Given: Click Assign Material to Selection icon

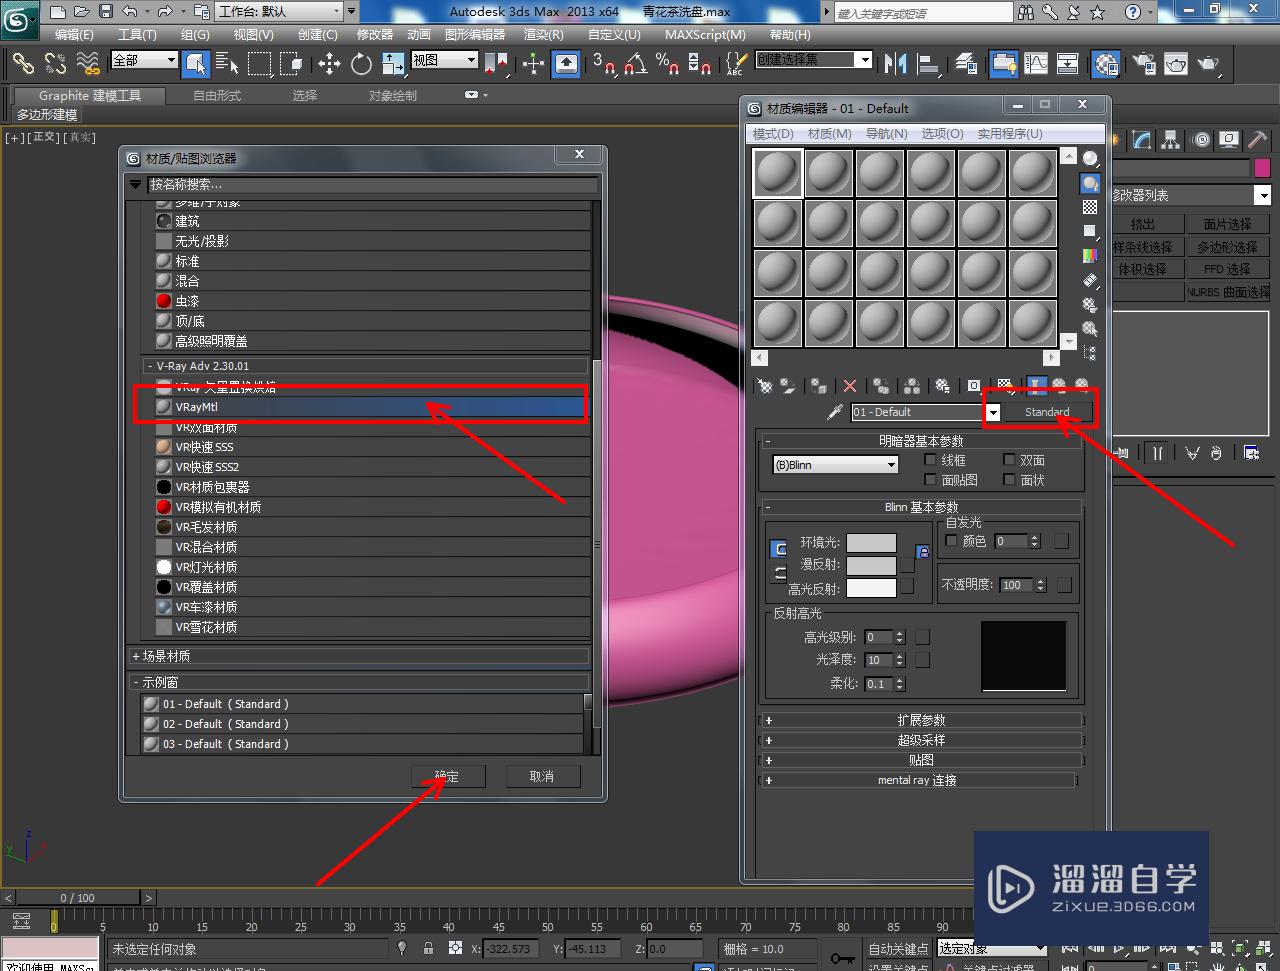Looking at the screenshot, I should 819,385.
